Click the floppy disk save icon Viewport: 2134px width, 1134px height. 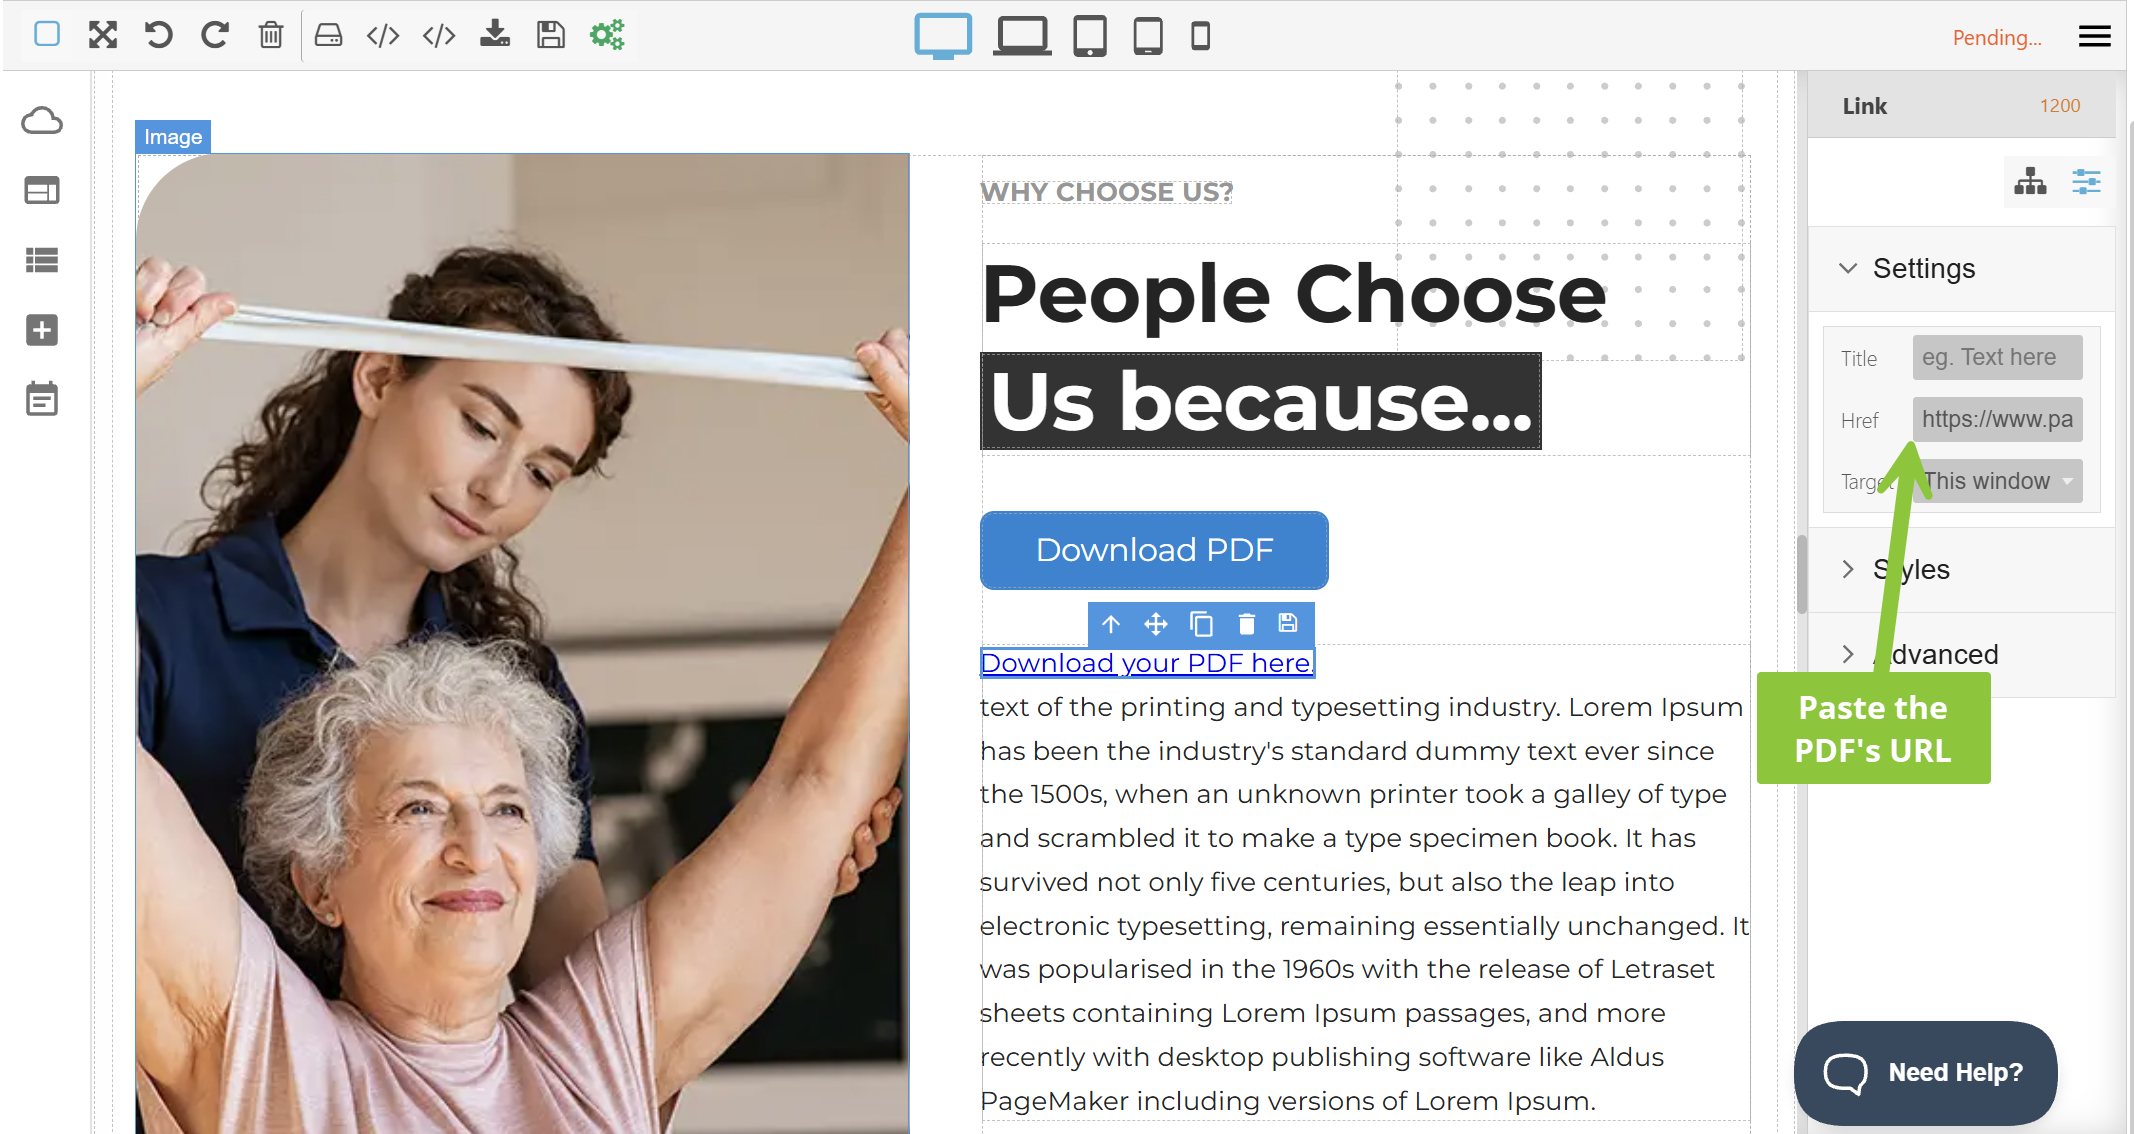coord(550,35)
